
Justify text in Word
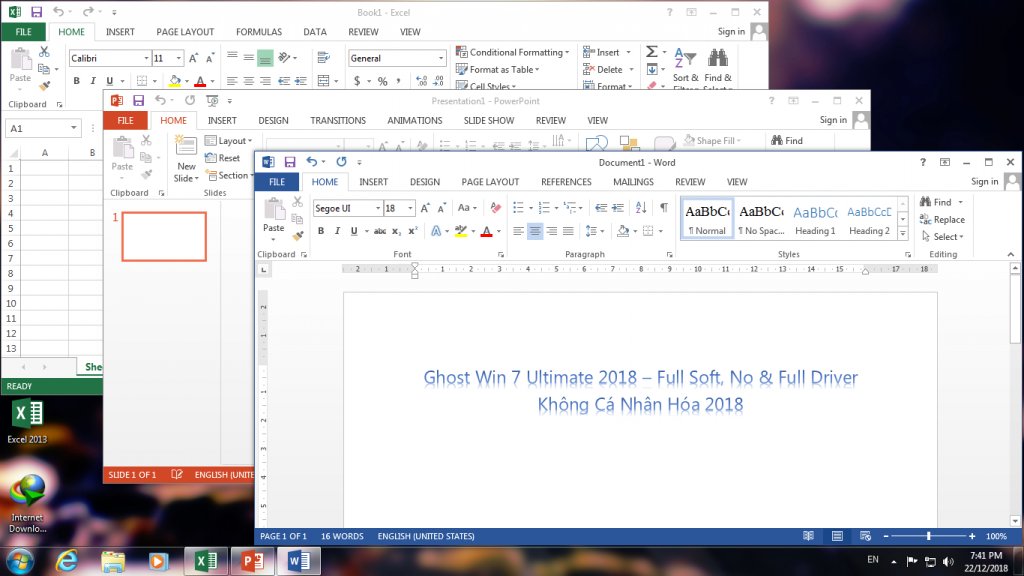coord(568,231)
